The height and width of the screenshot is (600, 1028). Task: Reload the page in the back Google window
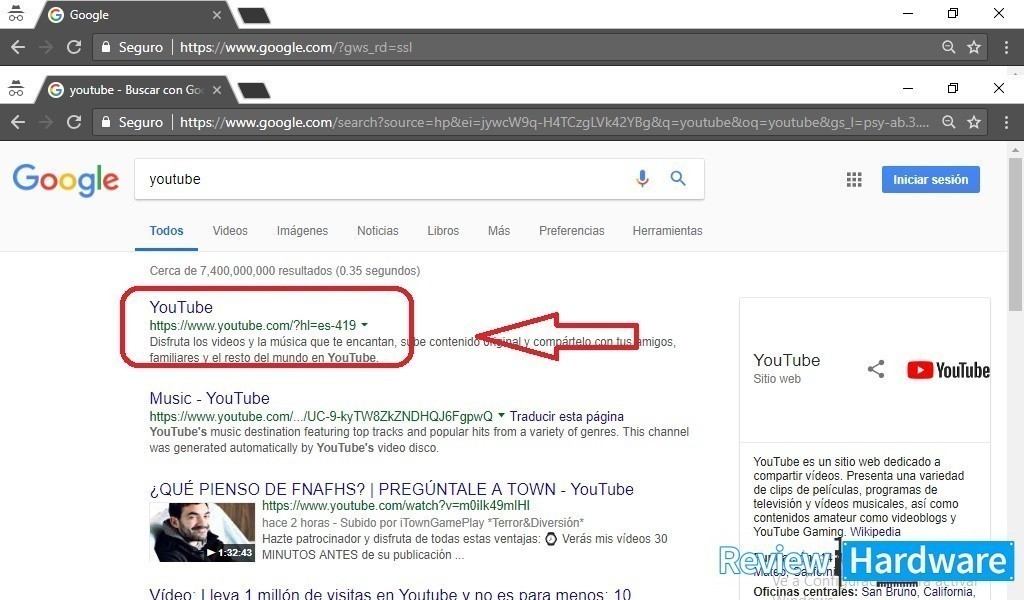tap(74, 47)
